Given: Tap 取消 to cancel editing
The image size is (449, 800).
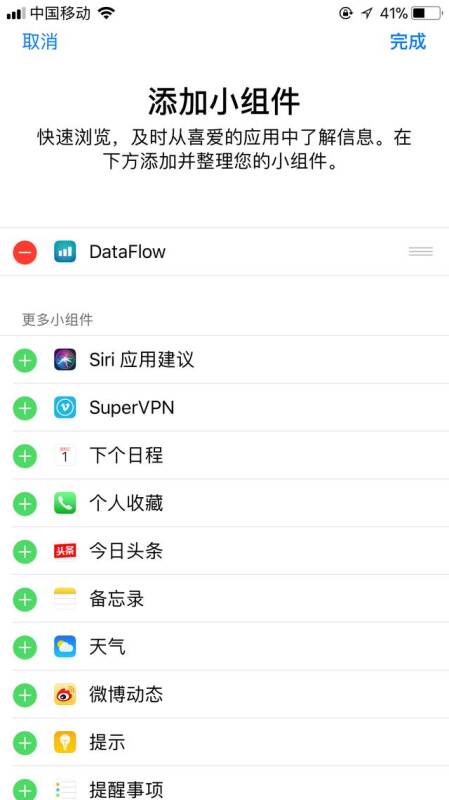Looking at the screenshot, I should point(40,42).
